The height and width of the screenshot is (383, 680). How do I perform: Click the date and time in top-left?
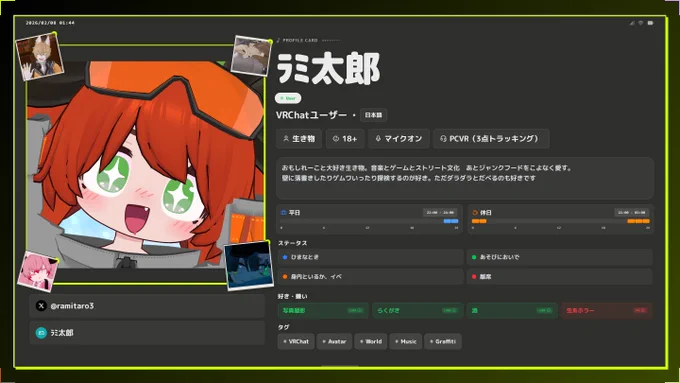[x=50, y=23]
